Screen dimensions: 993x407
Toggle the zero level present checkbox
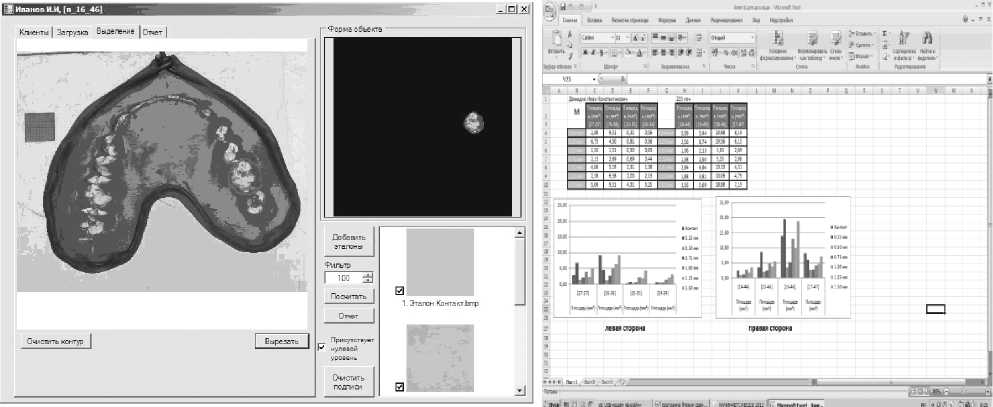(321, 347)
